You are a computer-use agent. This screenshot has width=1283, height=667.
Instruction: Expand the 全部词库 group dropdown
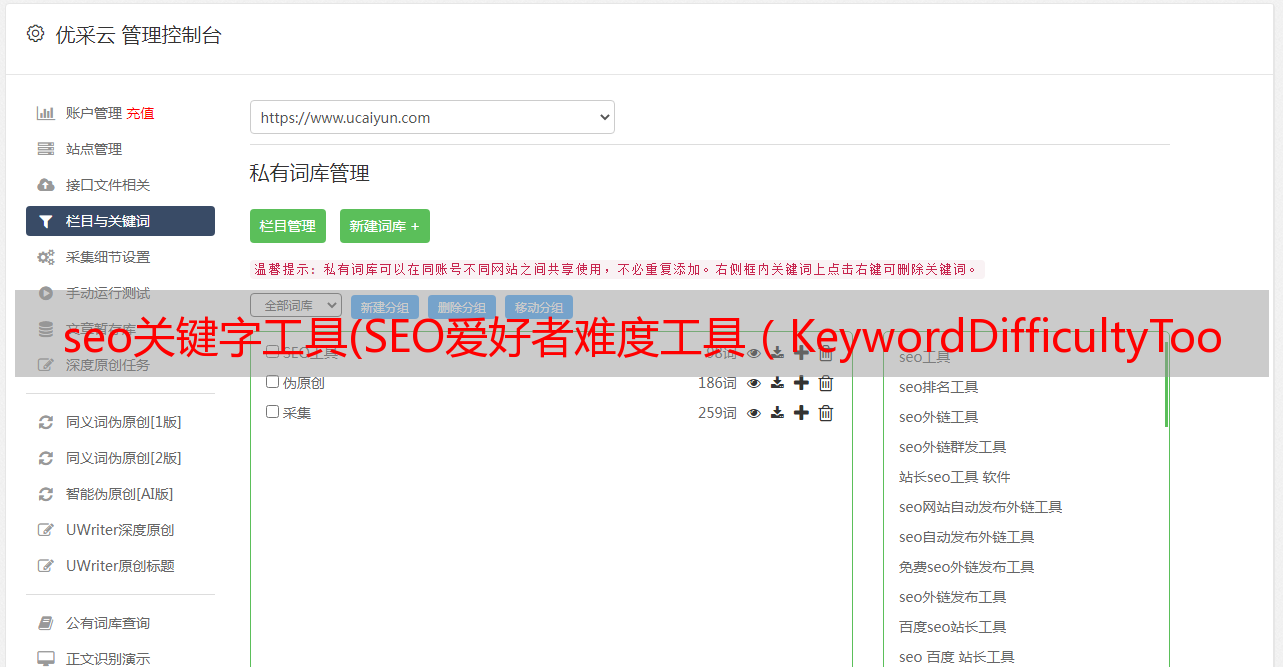296,305
